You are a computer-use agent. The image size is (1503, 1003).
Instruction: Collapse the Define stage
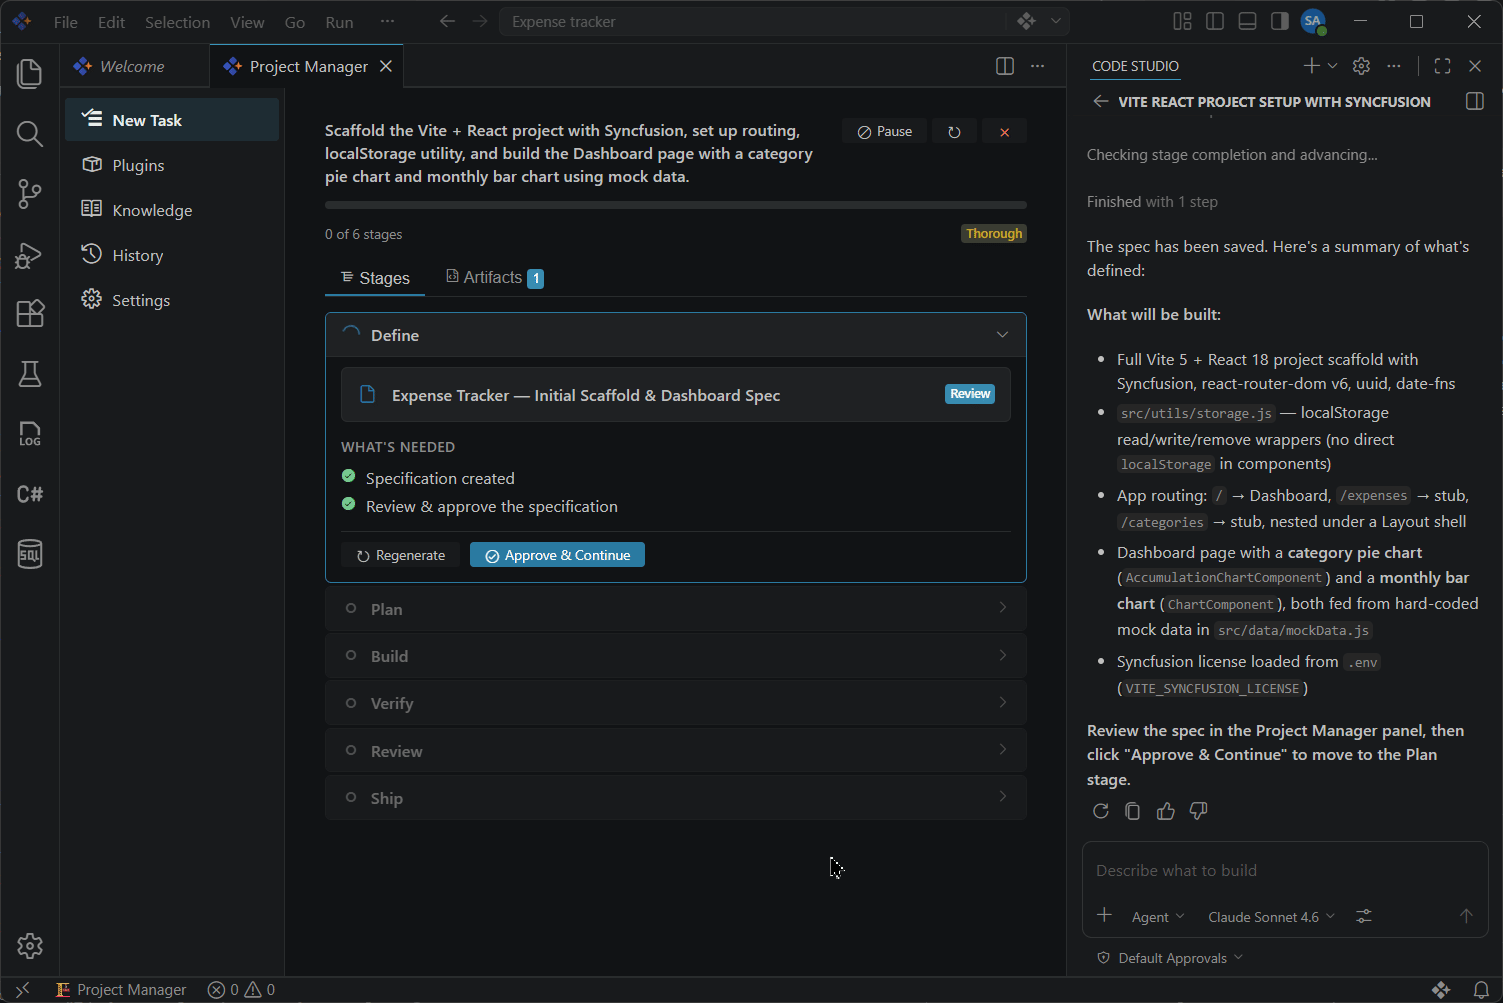tap(676, 335)
